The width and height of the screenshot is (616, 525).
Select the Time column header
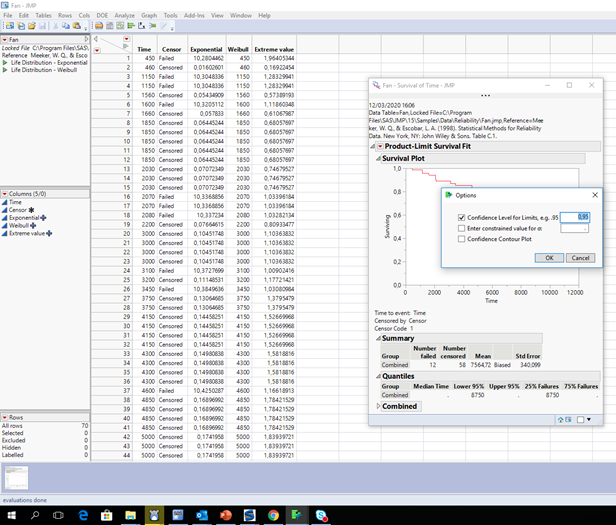144,50
